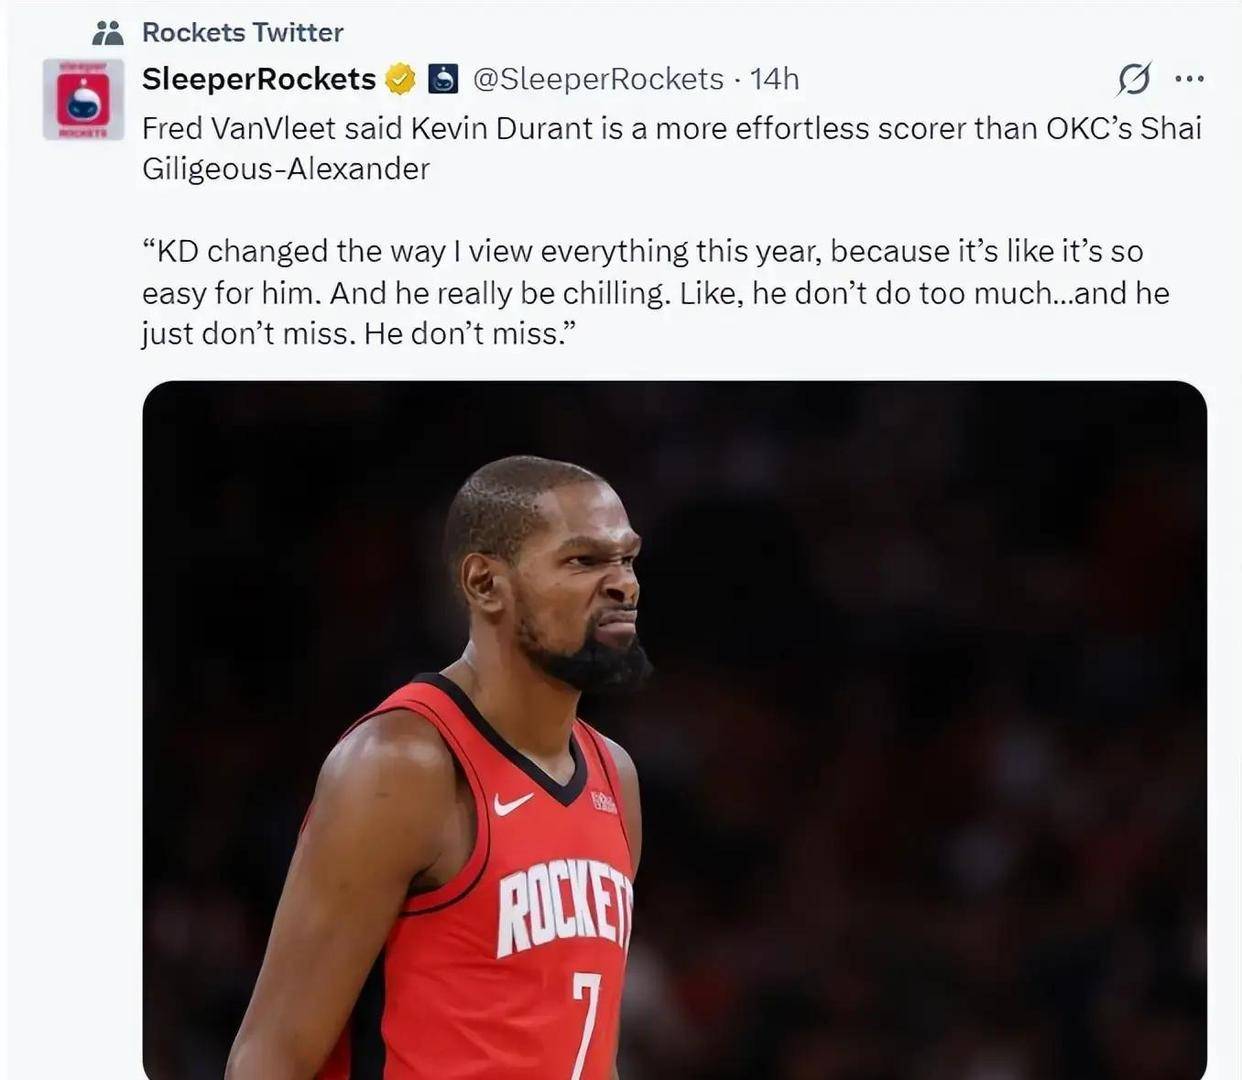Click the Nike swoosh on the jersey photo
The height and width of the screenshot is (1080, 1242).
coord(513,802)
